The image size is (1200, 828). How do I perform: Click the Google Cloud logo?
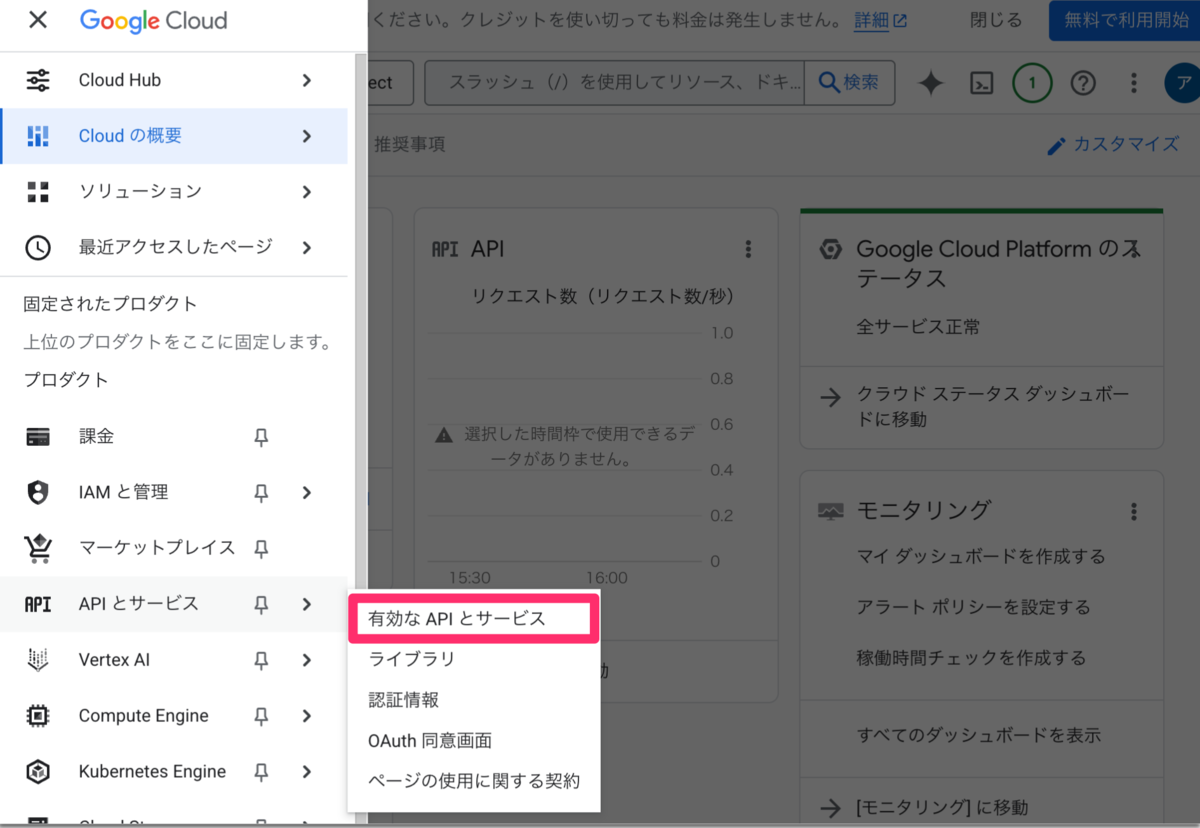(x=153, y=20)
